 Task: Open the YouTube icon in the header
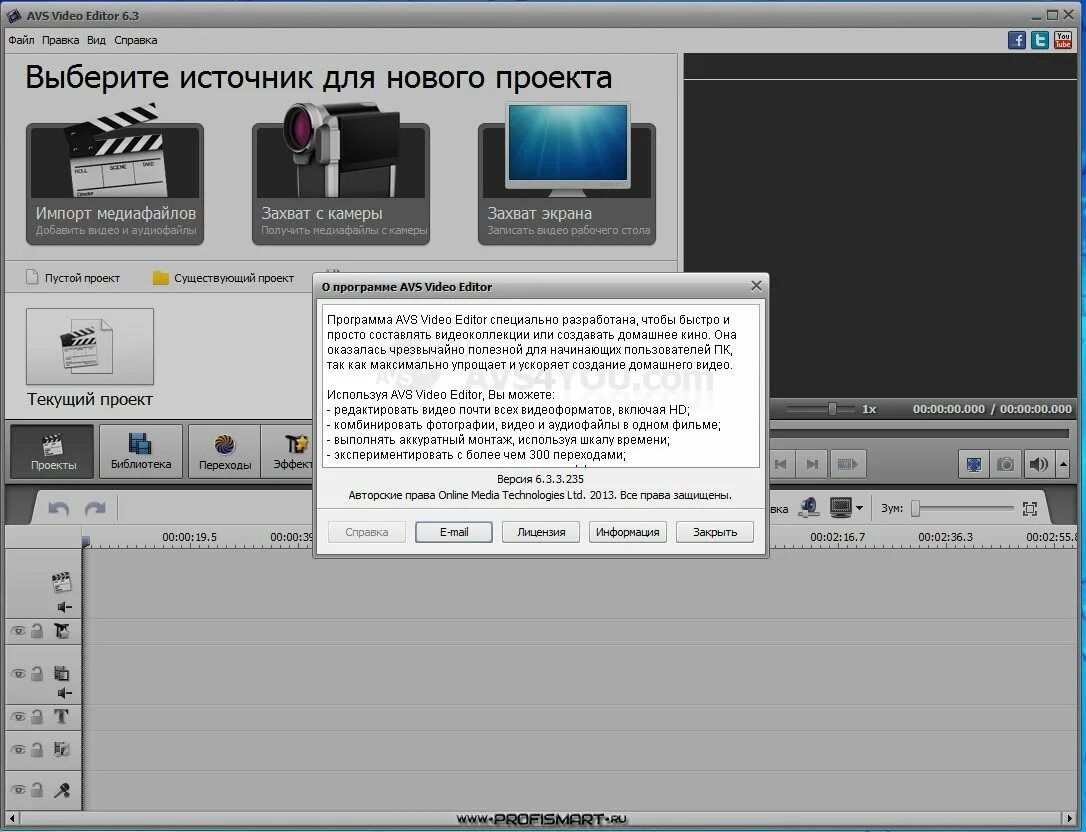coord(1062,40)
